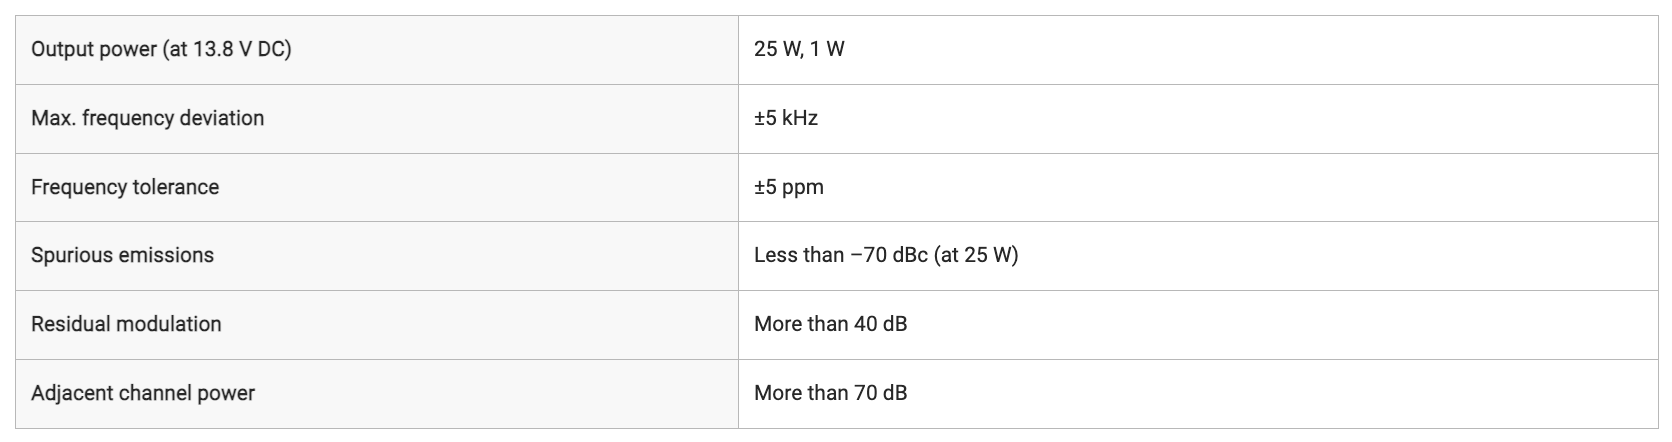Screen dimensions: 1672x442
Task: Click the Adjacent channel power label
Action: pos(143,393)
